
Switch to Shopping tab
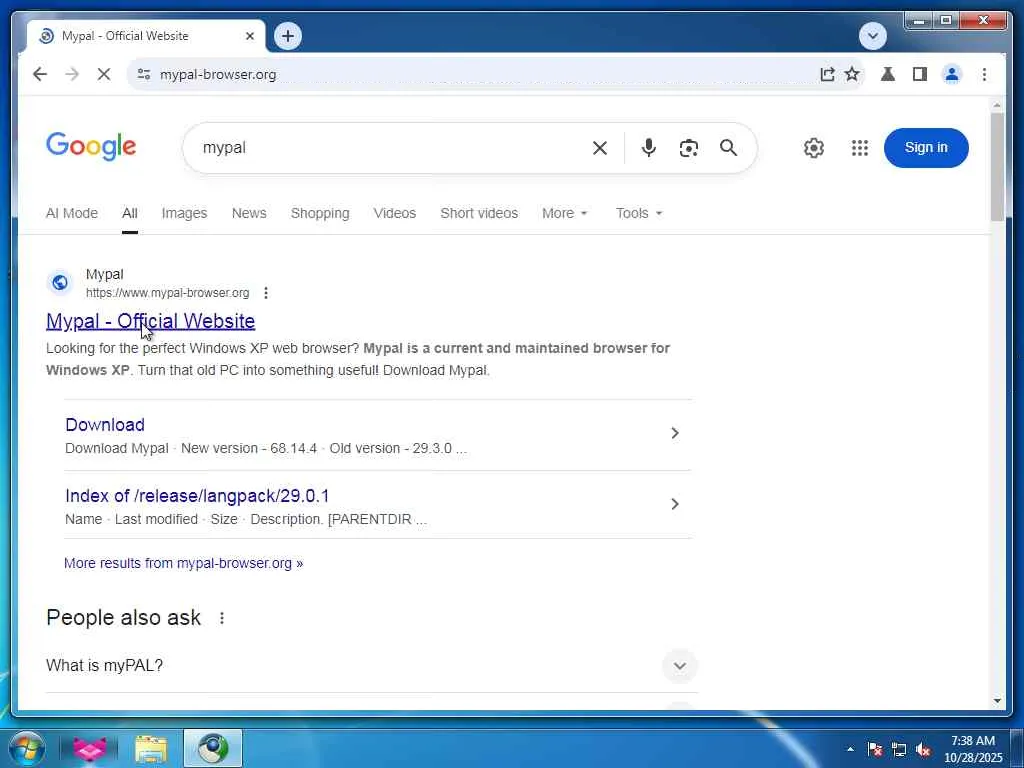tap(320, 214)
